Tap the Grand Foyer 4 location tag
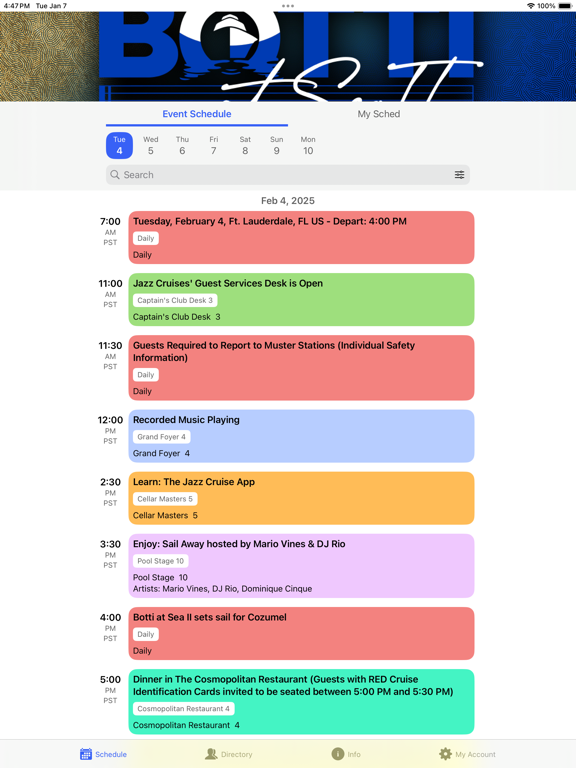 pos(162,437)
